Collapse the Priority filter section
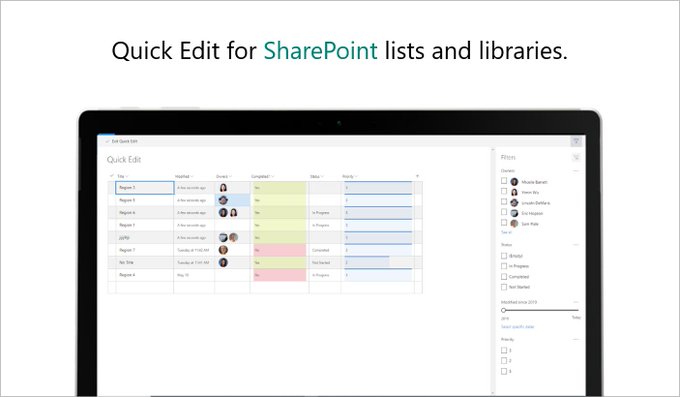Screen dimensions: 680x397 [576, 339]
